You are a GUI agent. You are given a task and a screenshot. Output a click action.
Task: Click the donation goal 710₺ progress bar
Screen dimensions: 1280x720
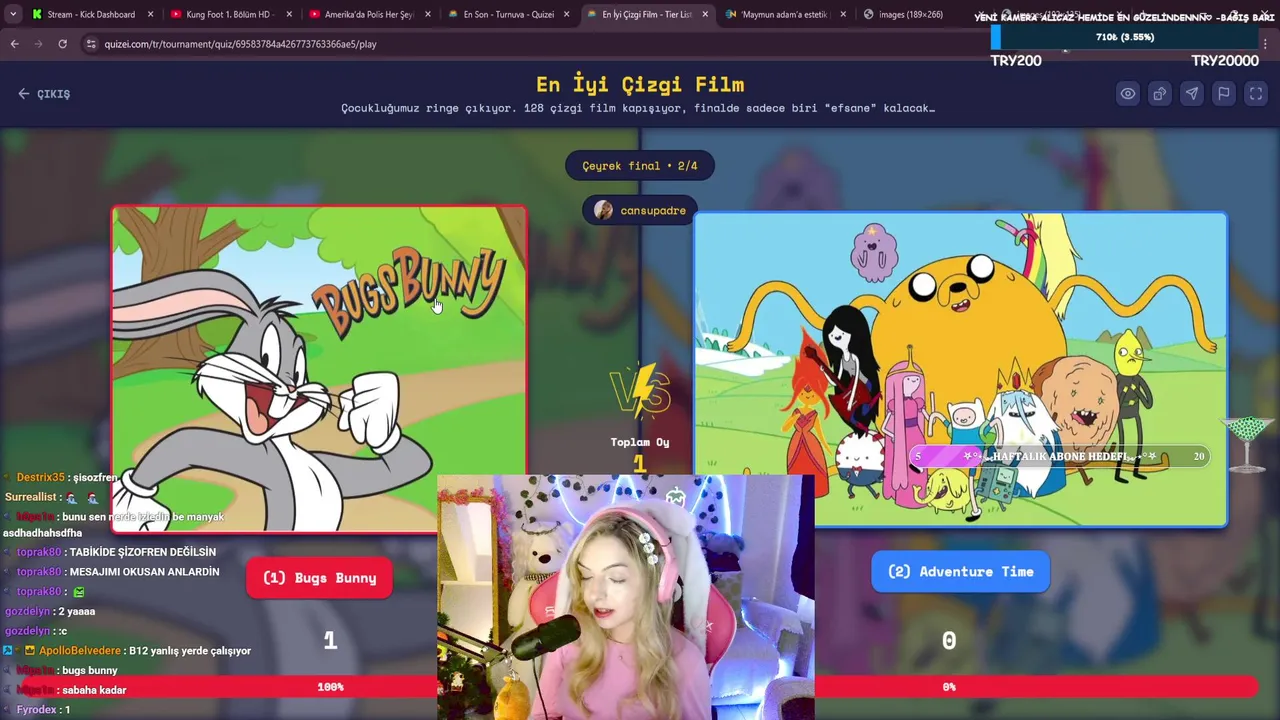click(x=1124, y=38)
